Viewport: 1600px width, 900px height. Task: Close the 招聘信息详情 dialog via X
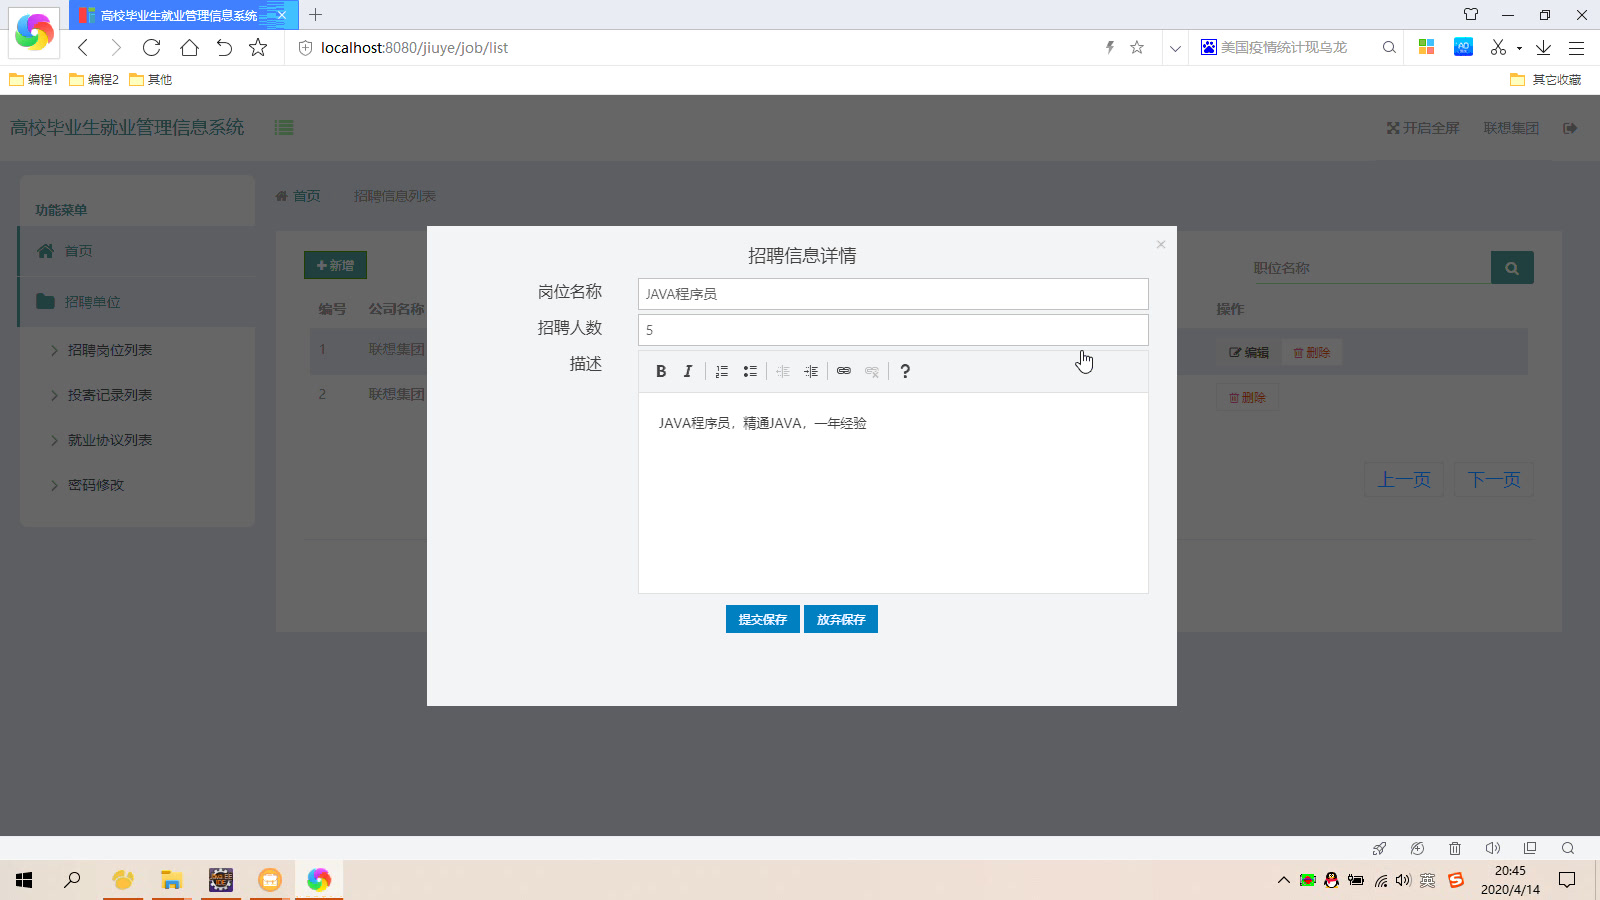1161,244
